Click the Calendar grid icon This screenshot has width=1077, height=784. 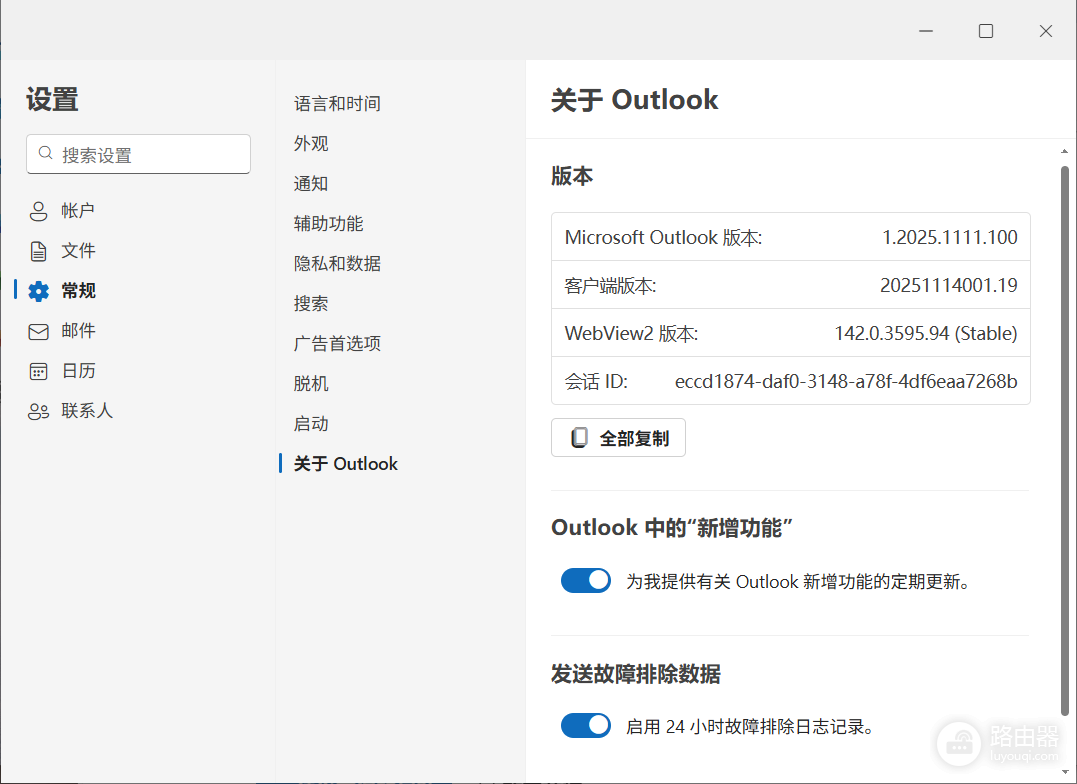pyautogui.click(x=38, y=372)
